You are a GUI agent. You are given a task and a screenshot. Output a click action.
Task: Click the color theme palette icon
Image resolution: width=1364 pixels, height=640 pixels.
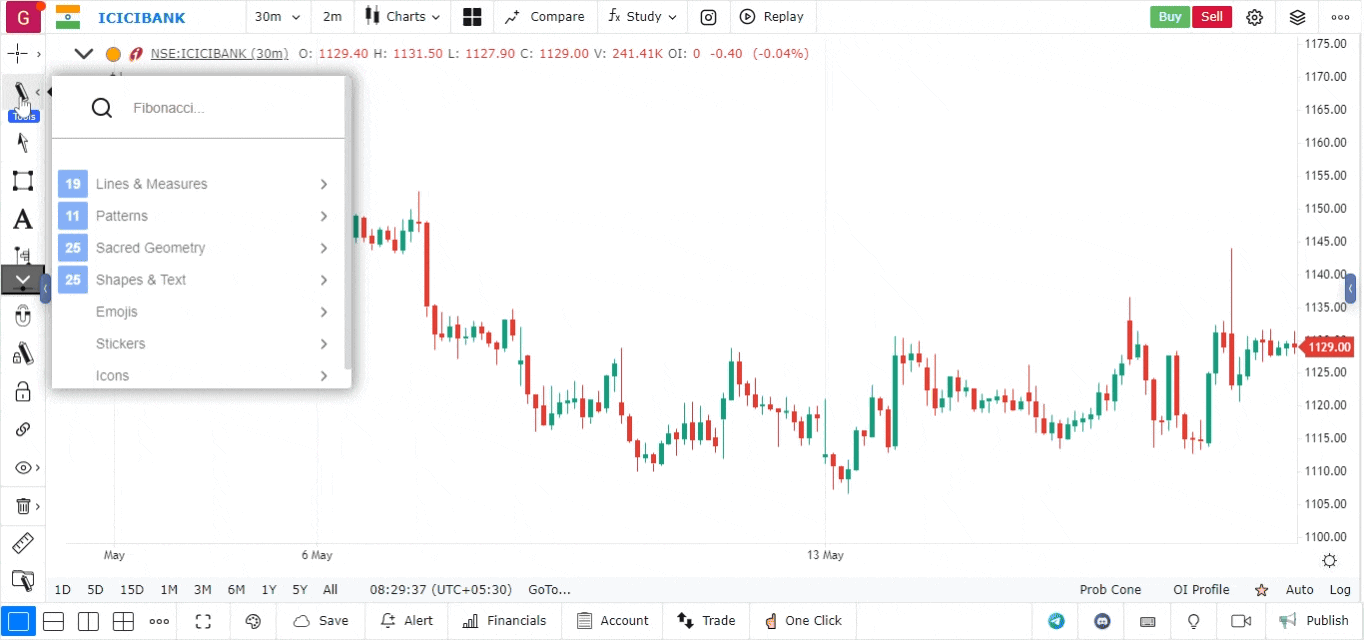pyautogui.click(x=253, y=621)
